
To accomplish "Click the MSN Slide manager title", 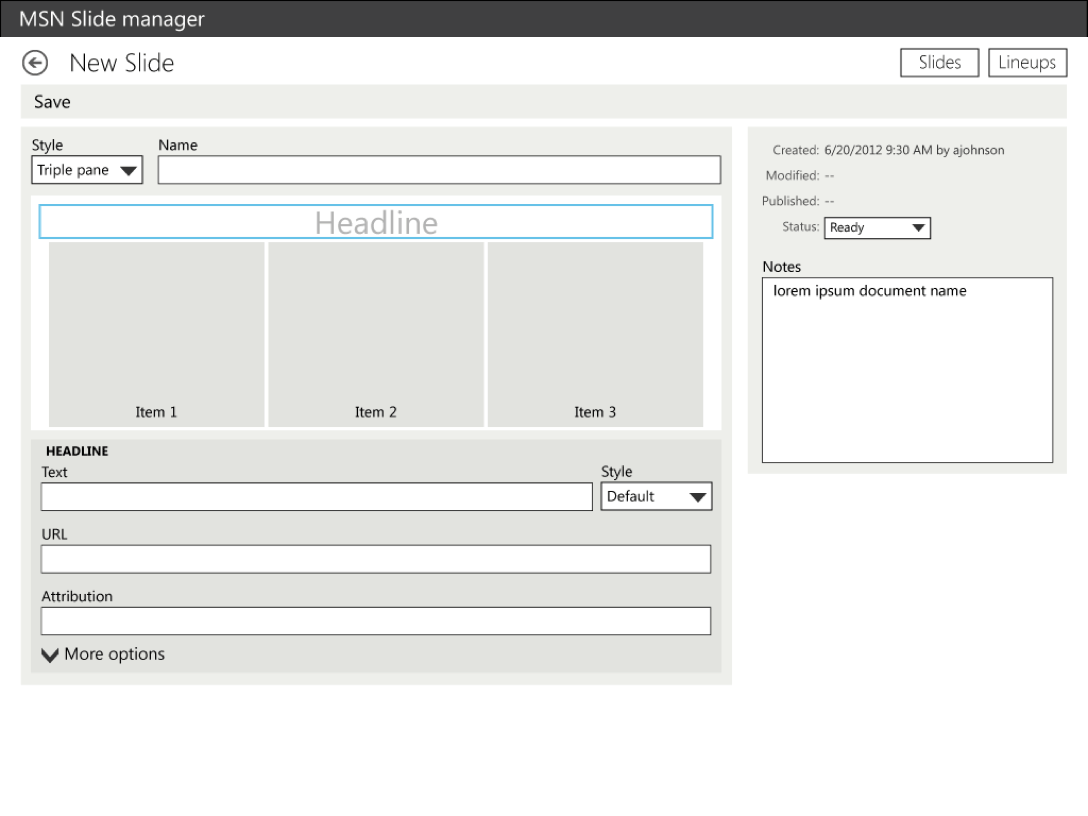I will pyautogui.click(x=112, y=19).
